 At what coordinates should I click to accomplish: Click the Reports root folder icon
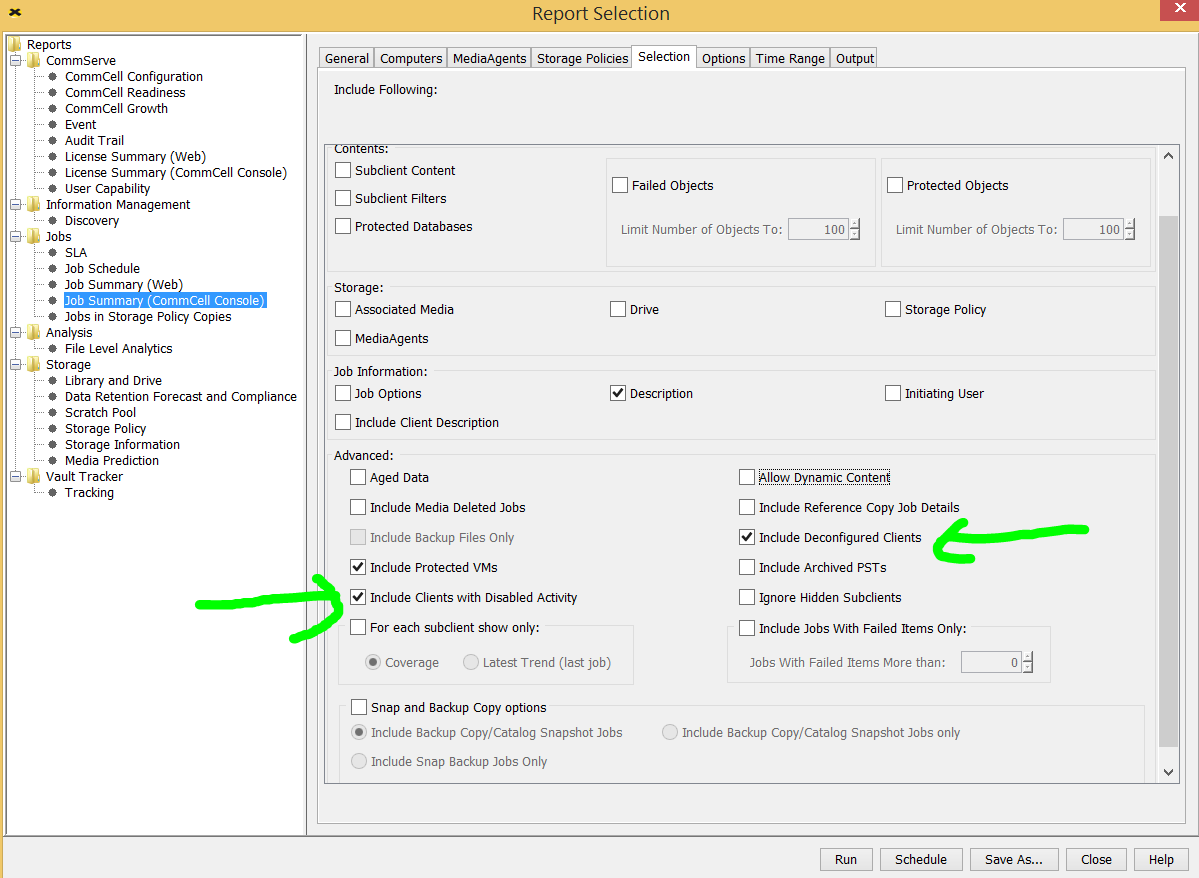pos(15,44)
